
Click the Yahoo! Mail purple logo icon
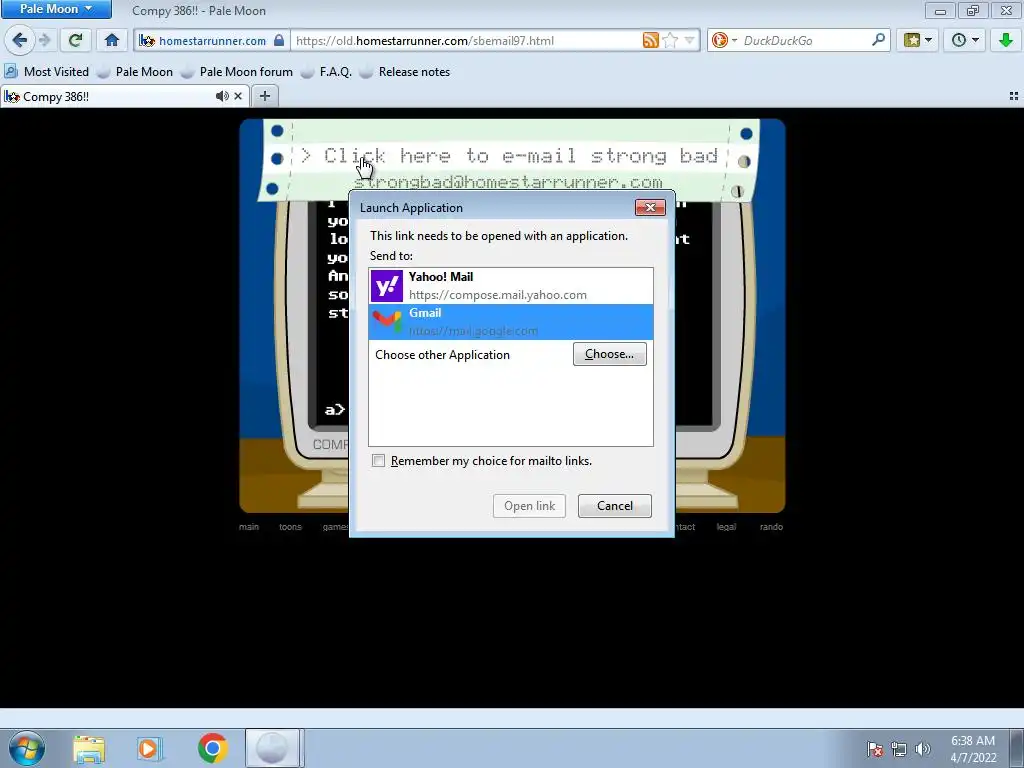click(x=387, y=286)
